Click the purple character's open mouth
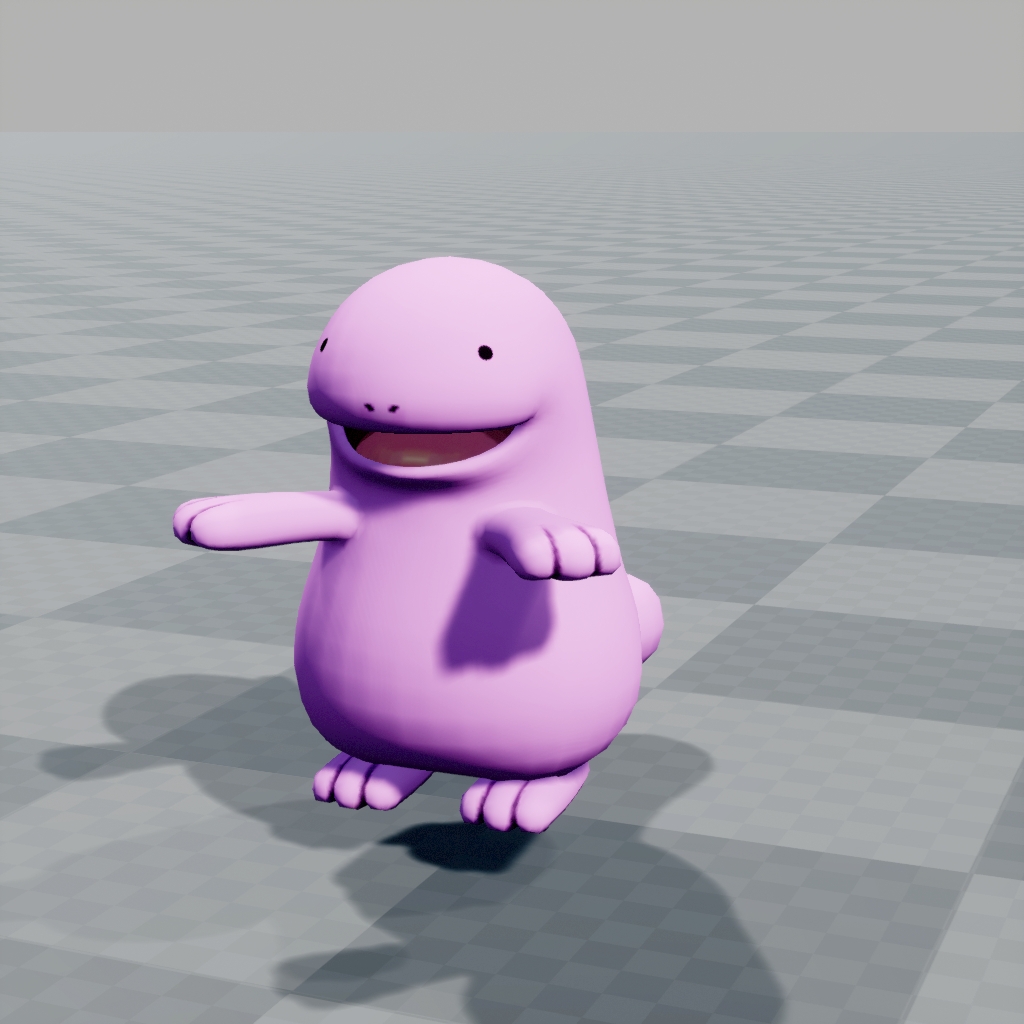Viewport: 1024px width, 1024px height. (x=432, y=448)
